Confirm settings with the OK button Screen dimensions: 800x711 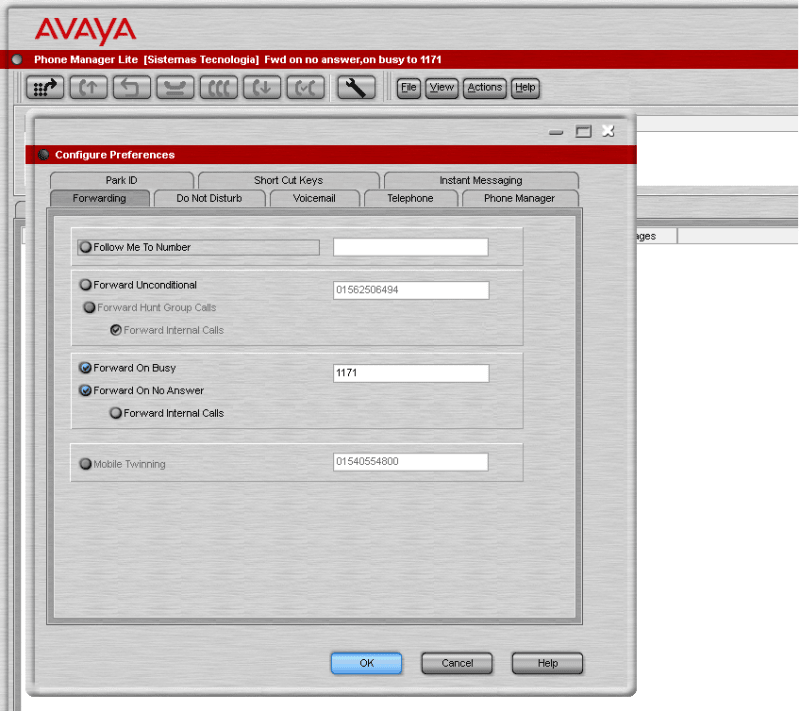pyautogui.click(x=366, y=663)
